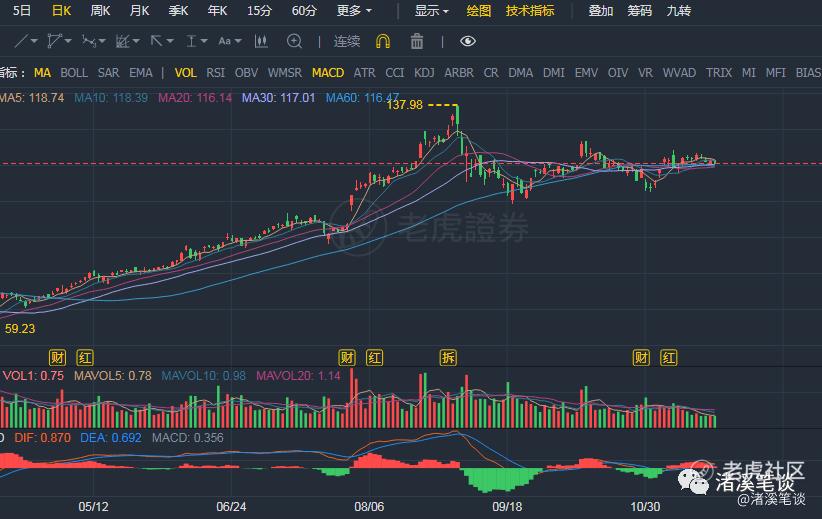
Task: Enable the WMSR indicator
Action: [285, 73]
